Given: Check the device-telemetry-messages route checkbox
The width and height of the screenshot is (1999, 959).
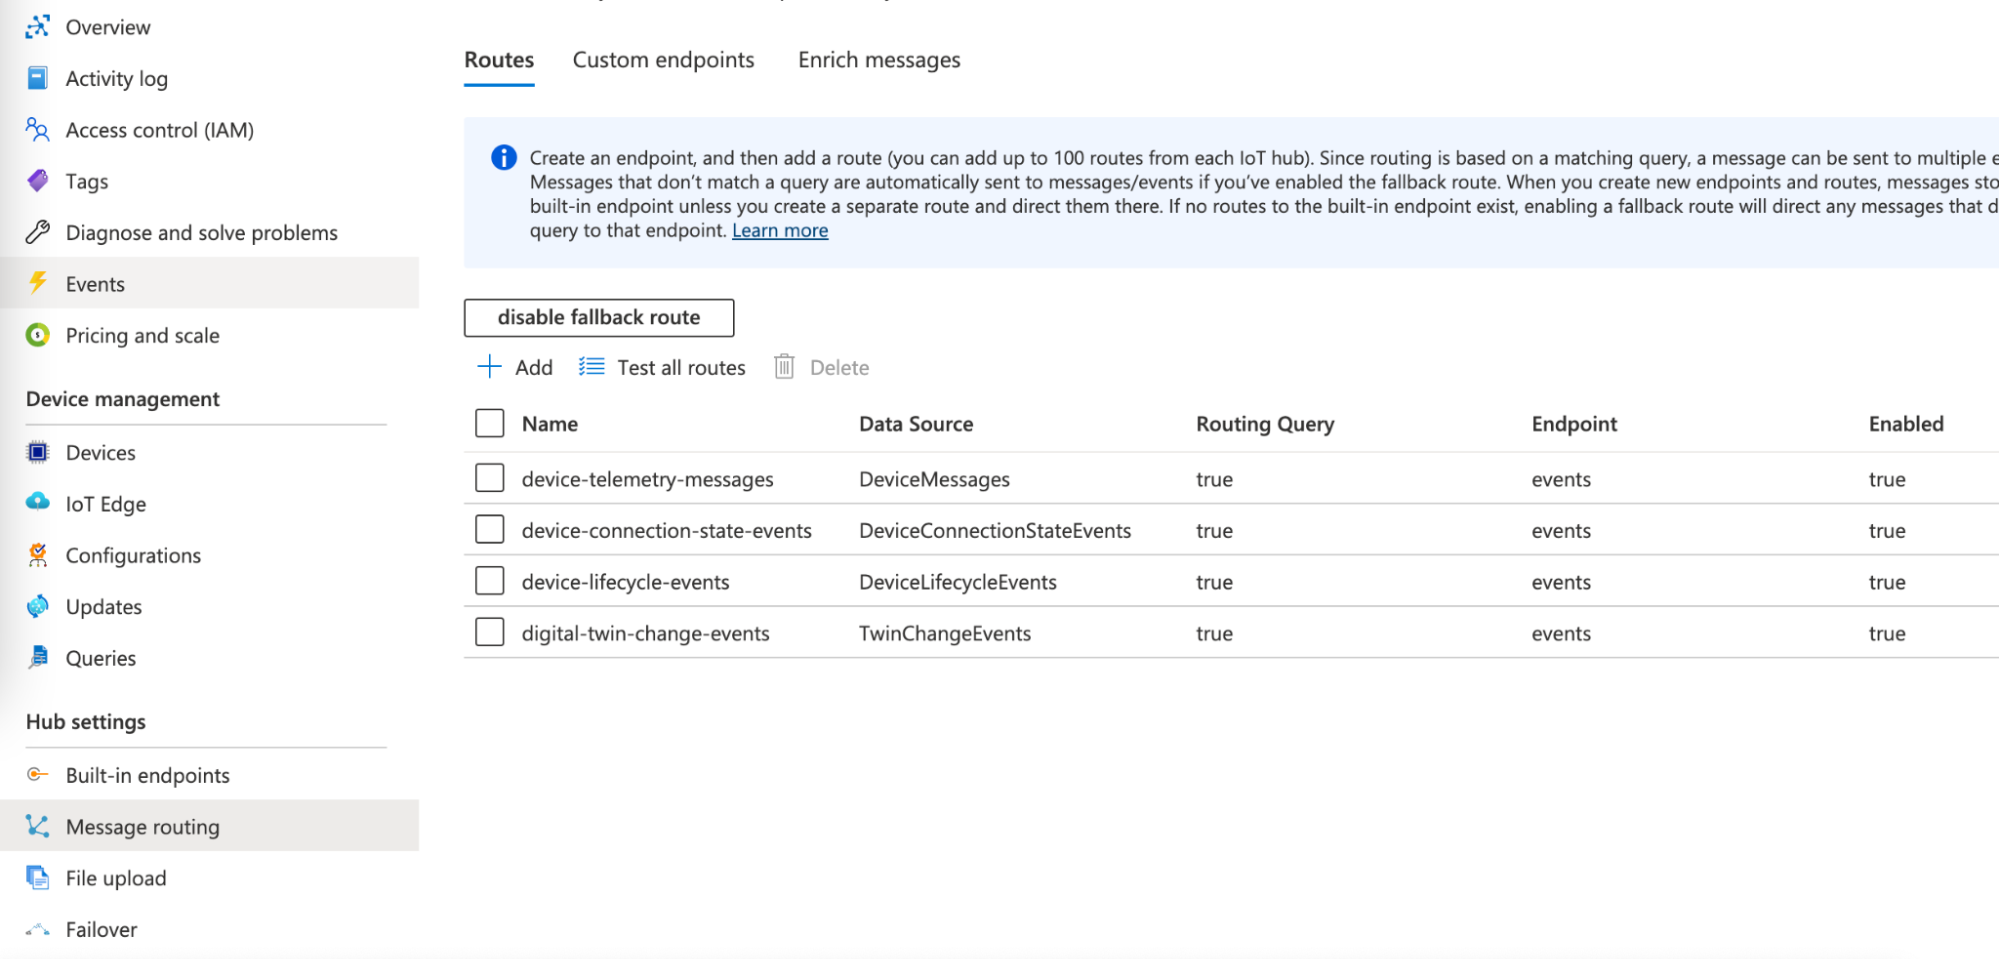Looking at the screenshot, I should 489,478.
